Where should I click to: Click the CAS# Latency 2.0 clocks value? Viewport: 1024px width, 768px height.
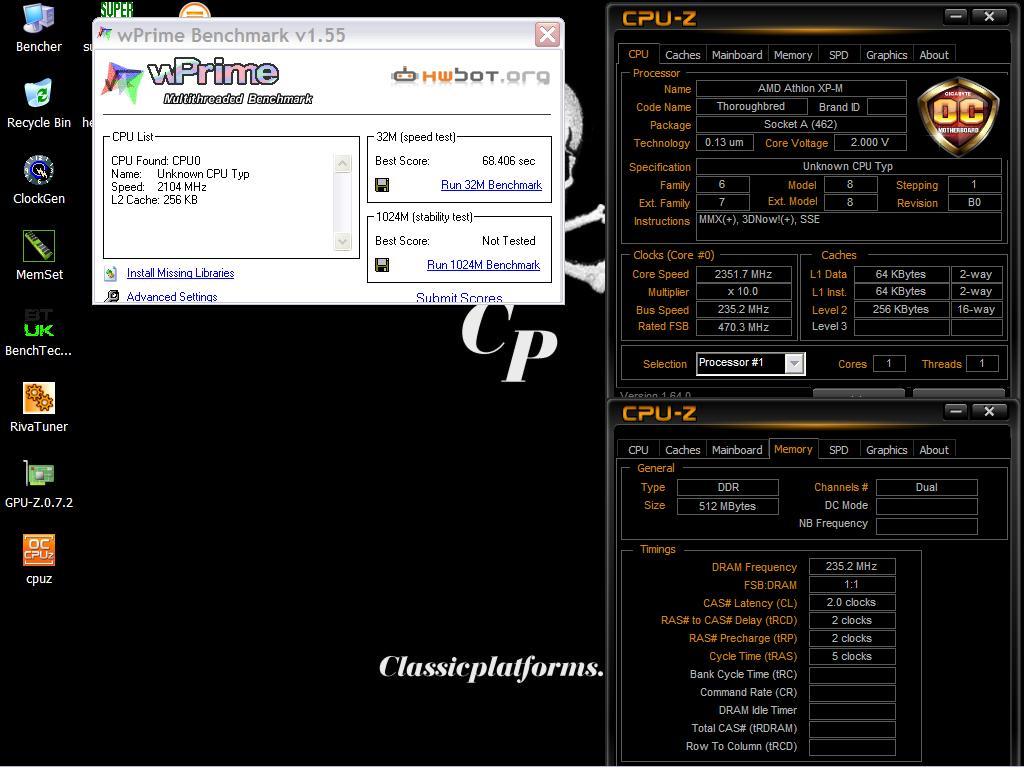(x=852, y=602)
